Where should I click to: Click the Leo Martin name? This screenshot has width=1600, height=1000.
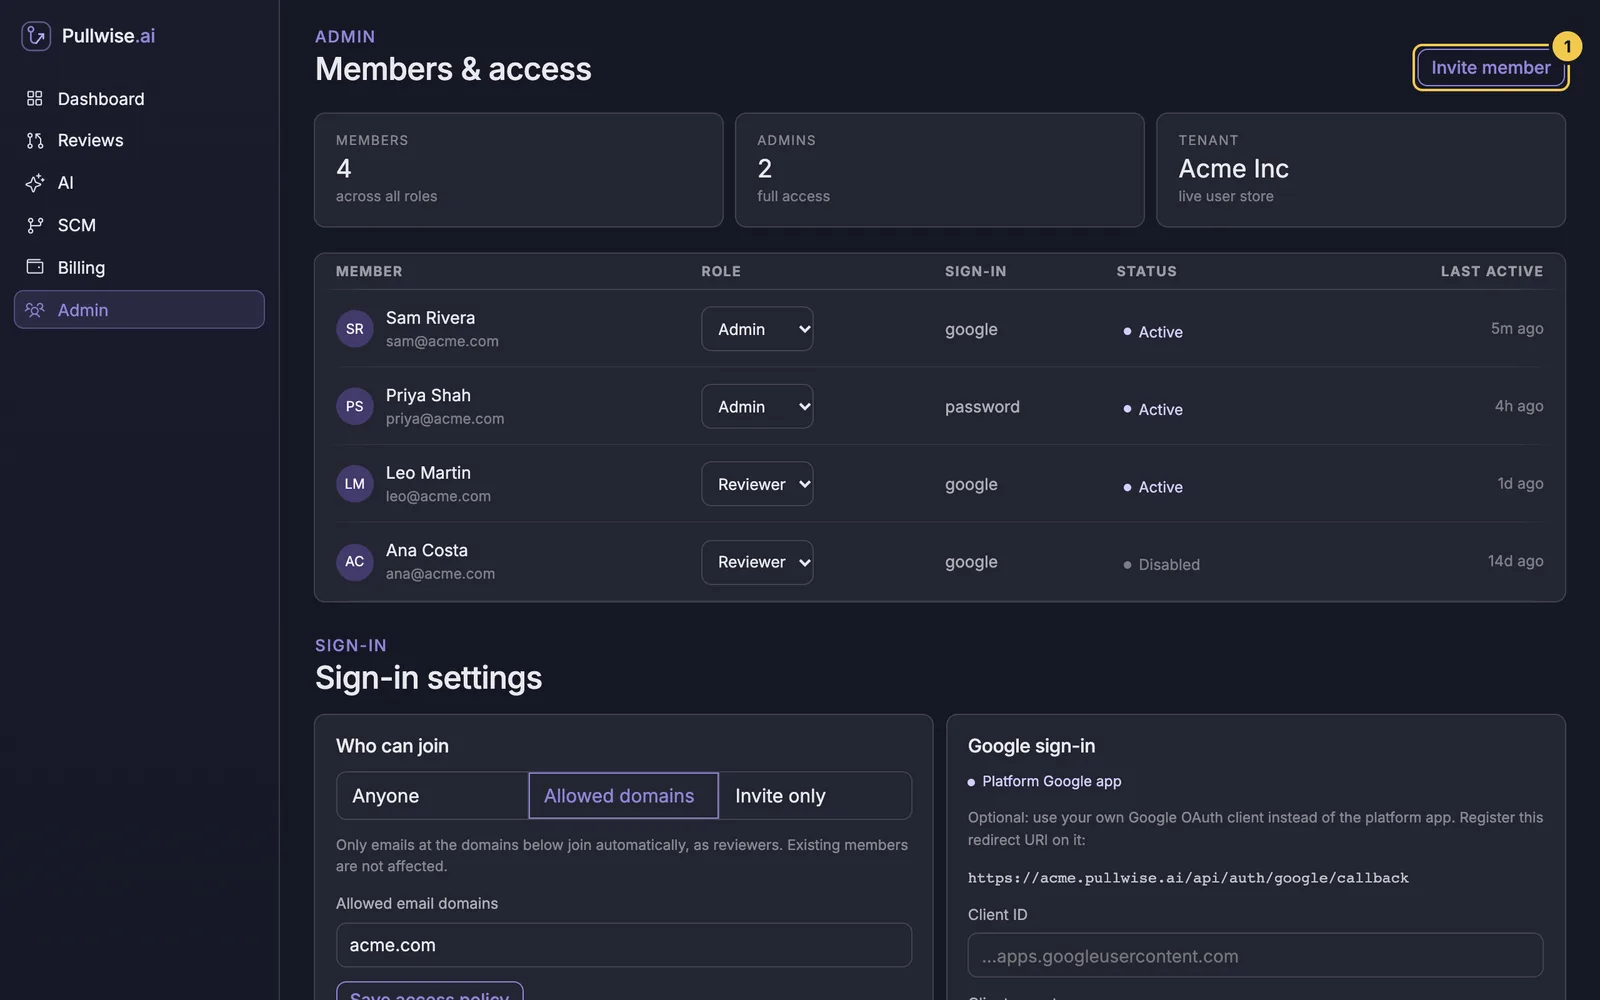[x=428, y=473]
